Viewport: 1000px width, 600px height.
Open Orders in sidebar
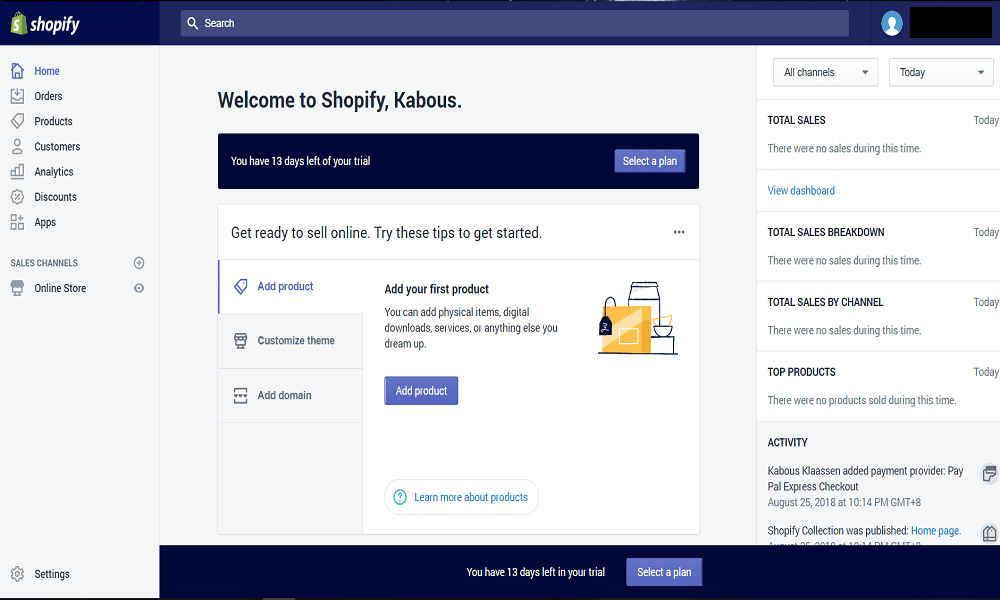click(x=48, y=96)
